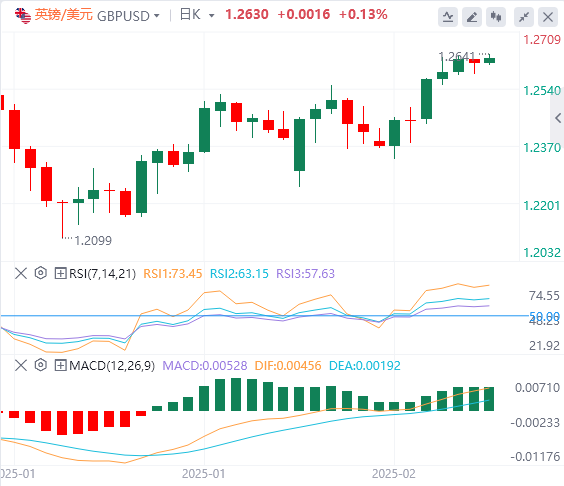564x486 pixels.
Task: Open the indicator line chart icon
Action: (x=448, y=17)
